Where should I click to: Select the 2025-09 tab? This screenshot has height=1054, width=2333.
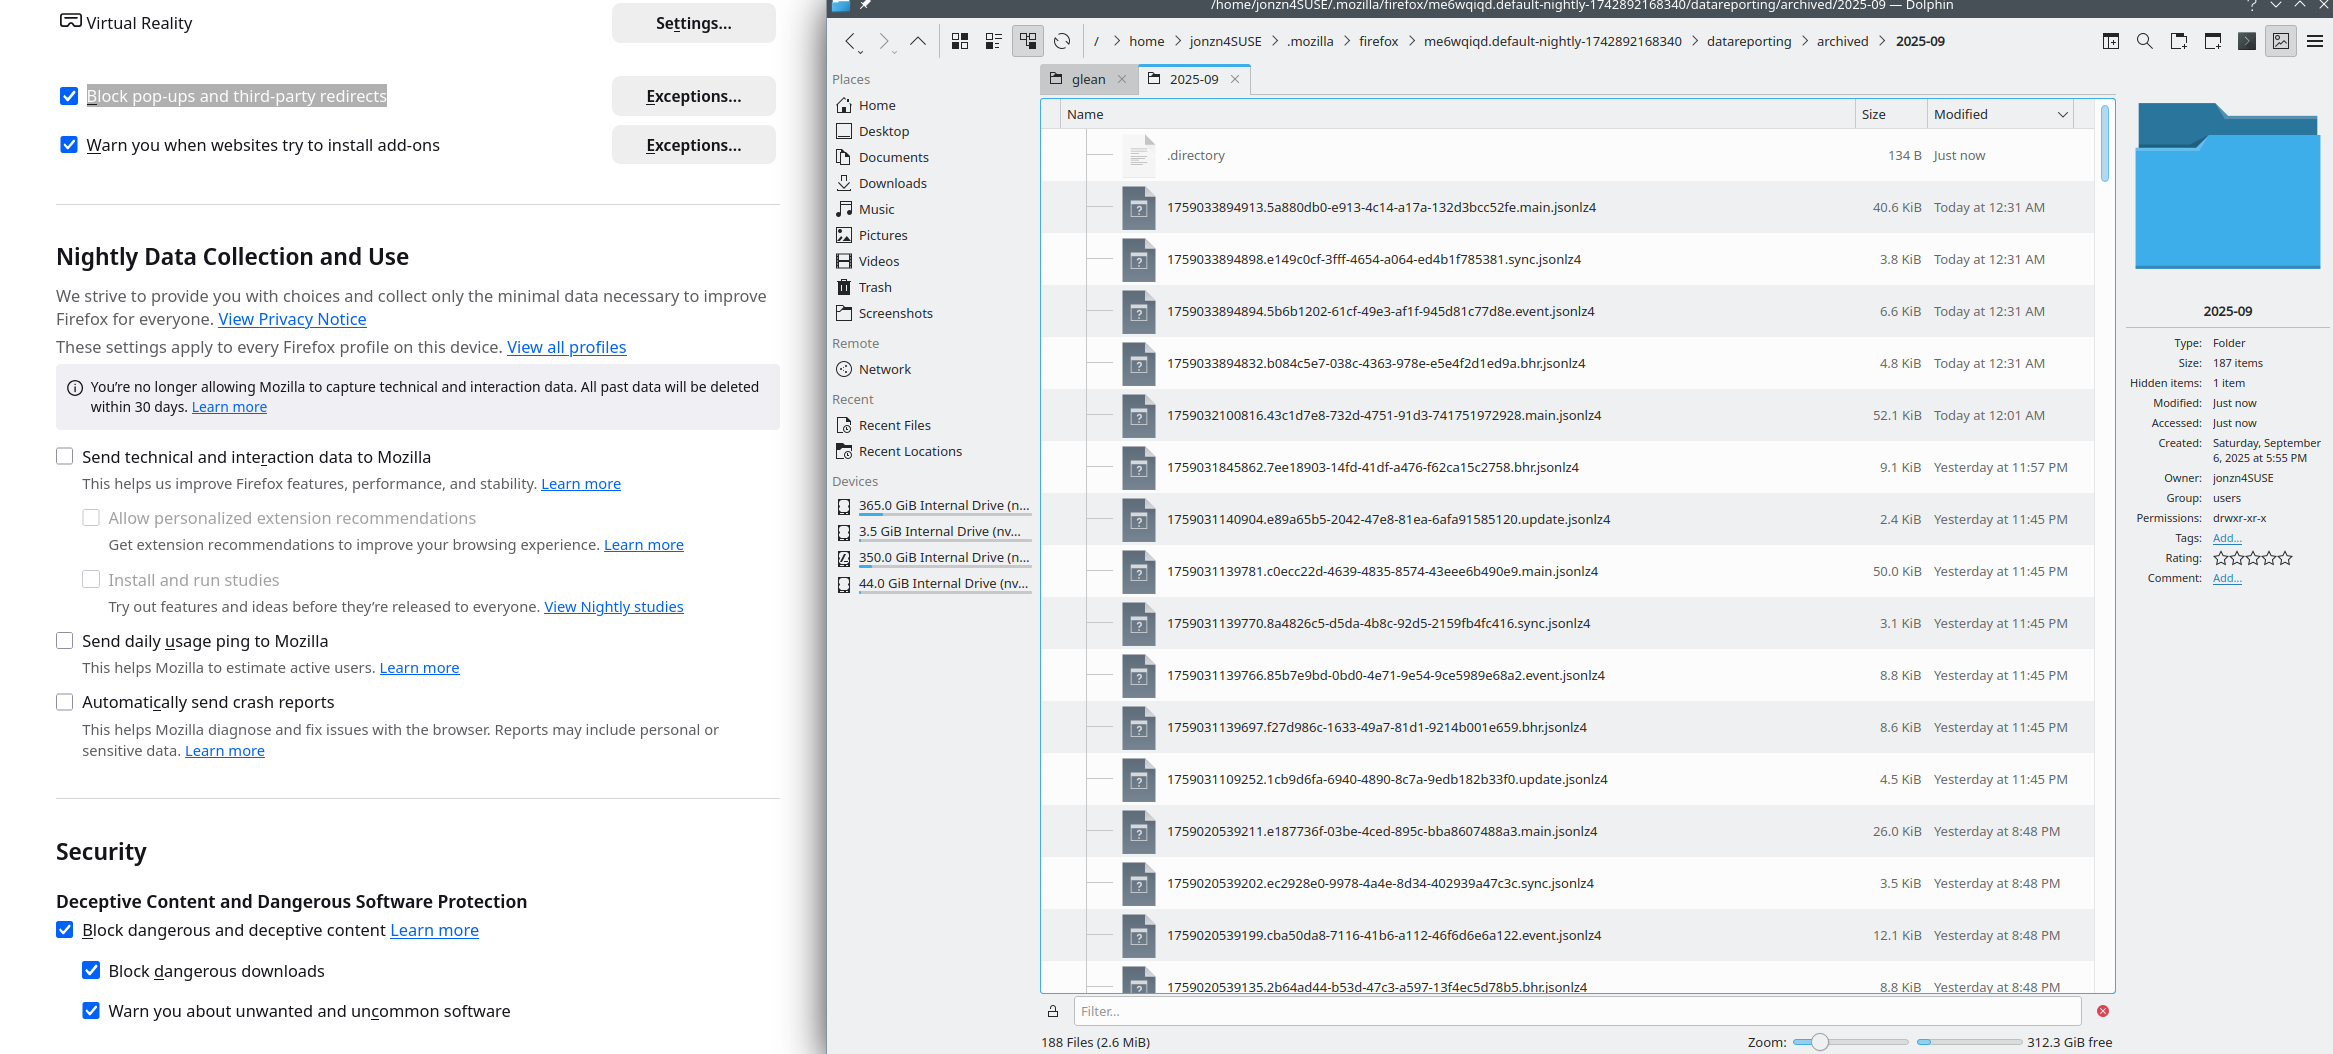click(x=1193, y=79)
